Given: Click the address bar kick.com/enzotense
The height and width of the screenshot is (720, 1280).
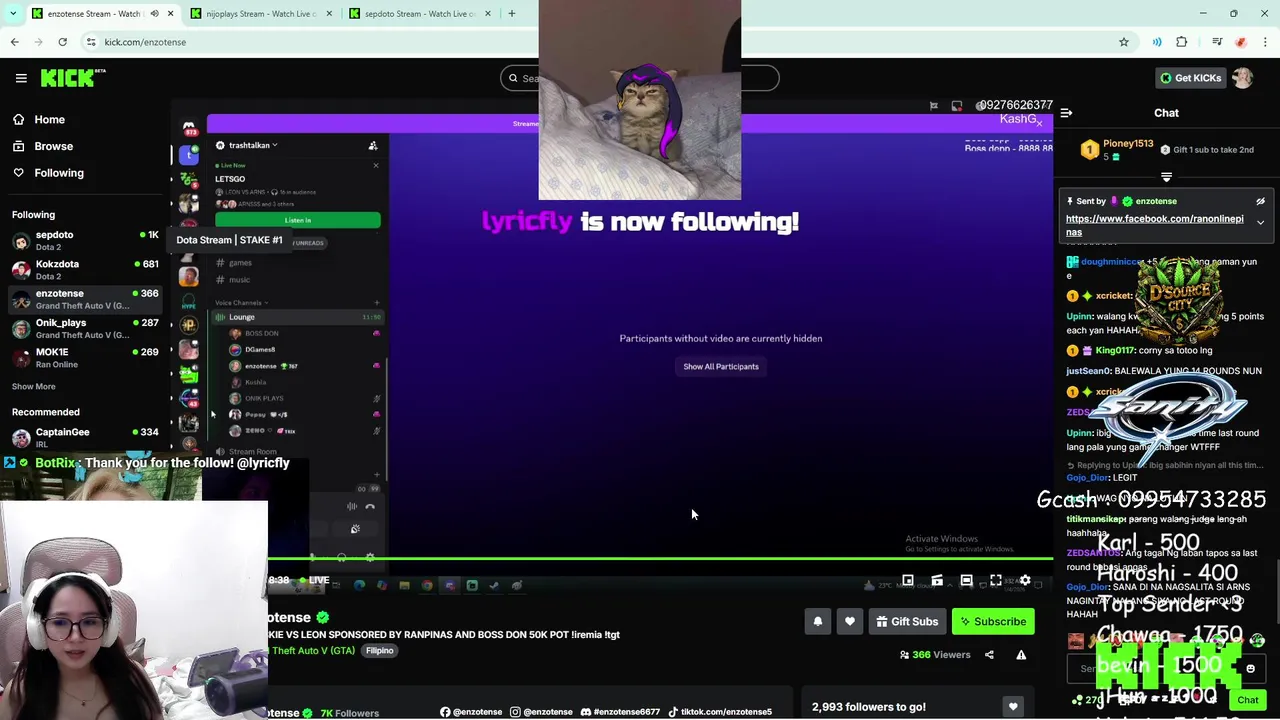Looking at the screenshot, I should (145, 42).
